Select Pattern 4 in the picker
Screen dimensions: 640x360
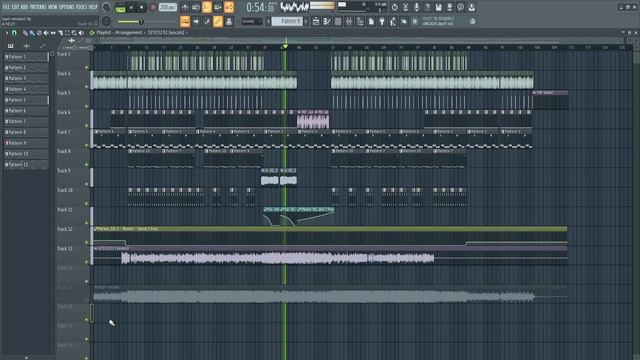click(x=26, y=89)
